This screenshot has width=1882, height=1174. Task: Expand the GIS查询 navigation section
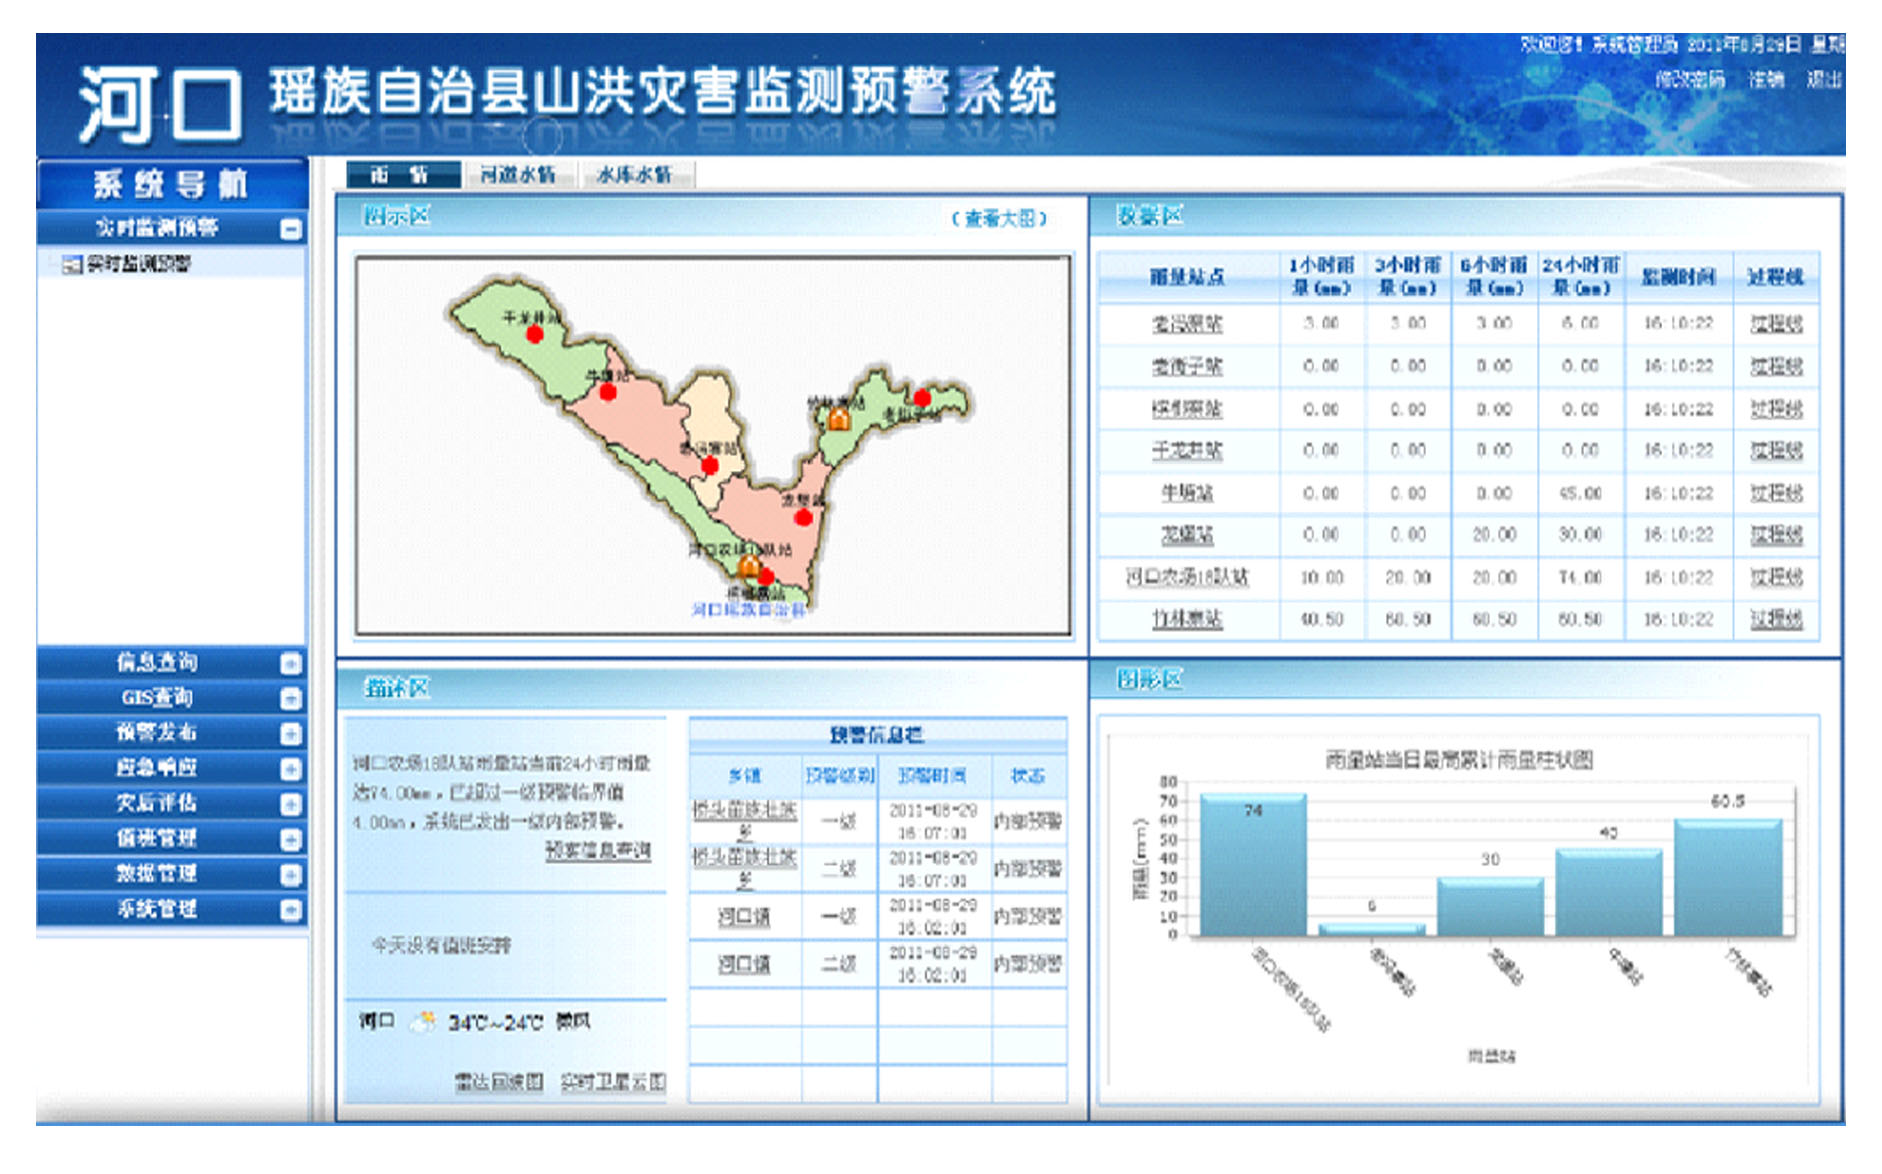pyautogui.click(x=290, y=698)
